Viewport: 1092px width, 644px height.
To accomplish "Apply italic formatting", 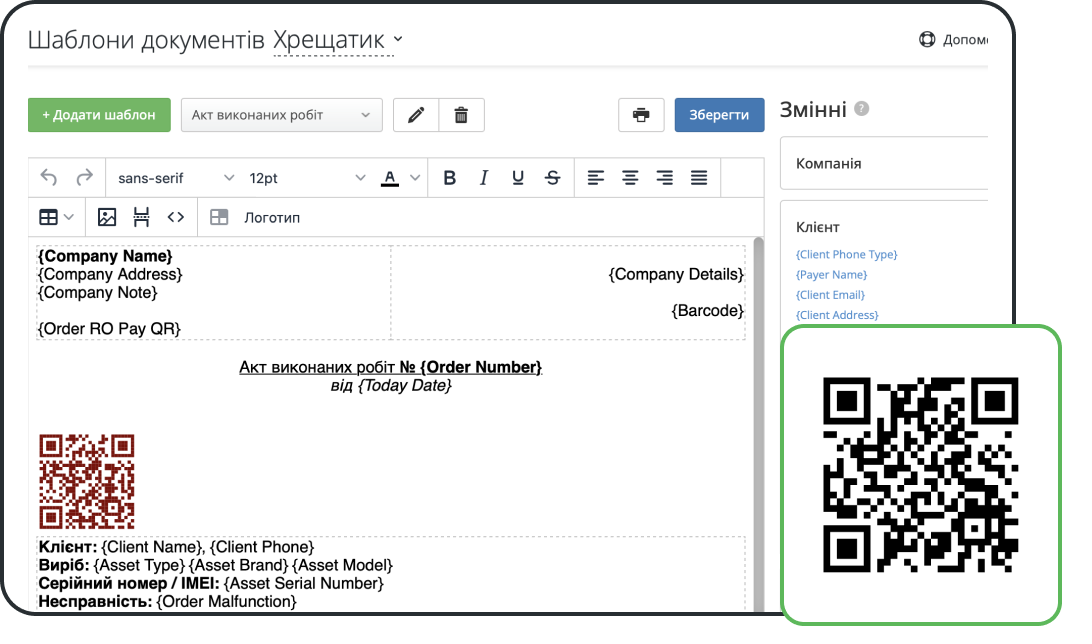I will point(484,177).
